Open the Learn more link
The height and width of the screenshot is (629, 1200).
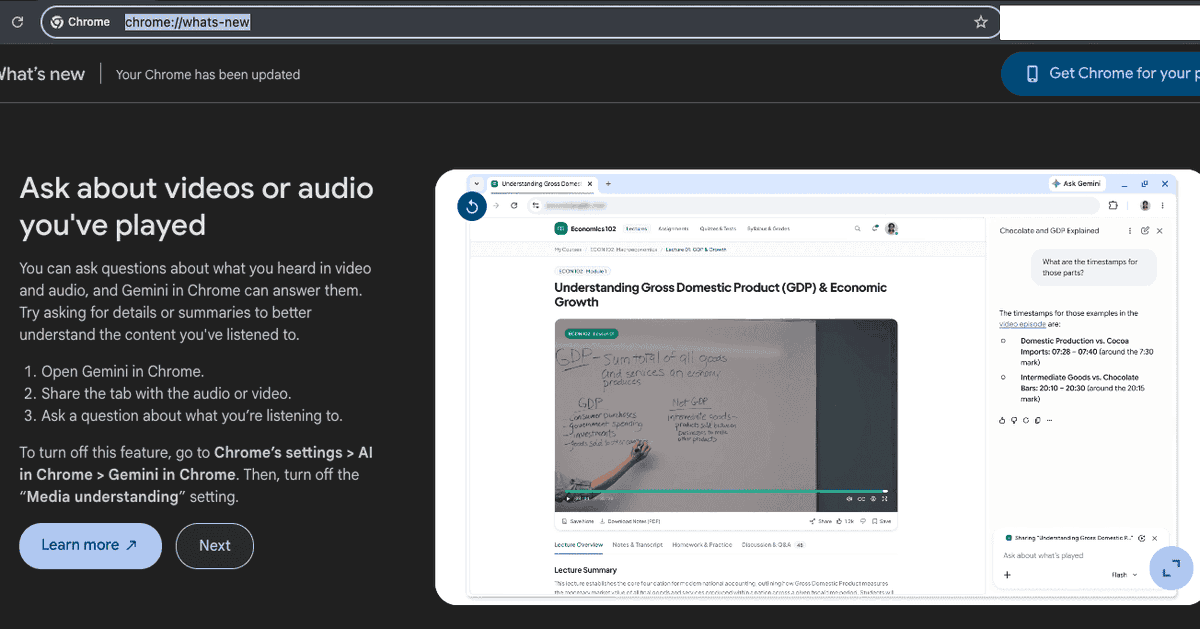pyautogui.click(x=90, y=546)
